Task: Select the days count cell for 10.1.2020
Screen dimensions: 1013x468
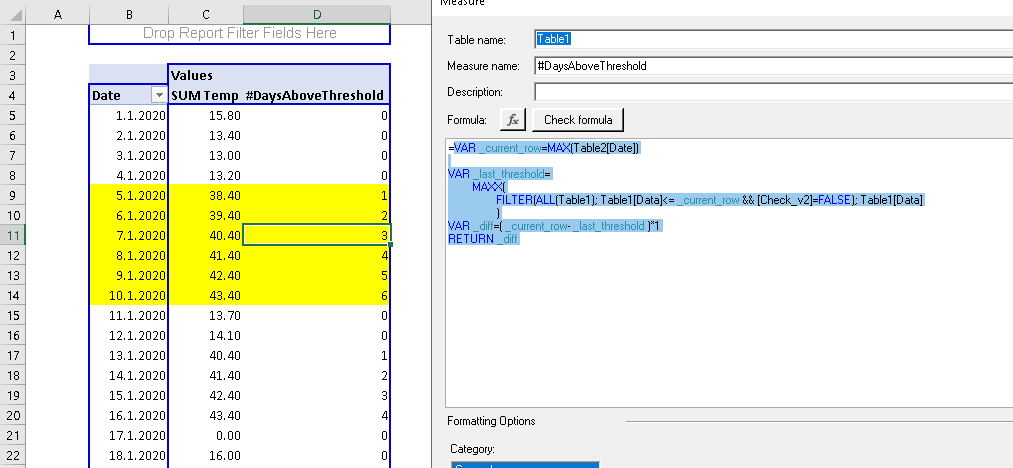Action: tap(317, 295)
